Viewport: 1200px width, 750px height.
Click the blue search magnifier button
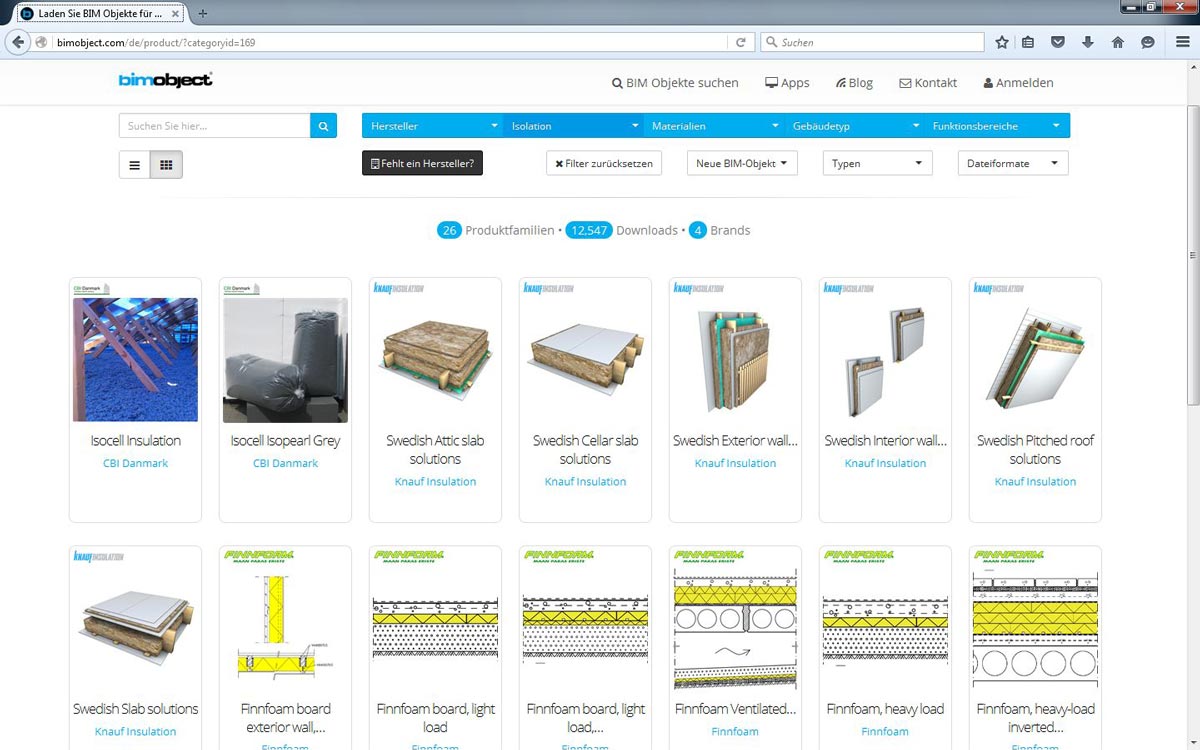point(323,126)
